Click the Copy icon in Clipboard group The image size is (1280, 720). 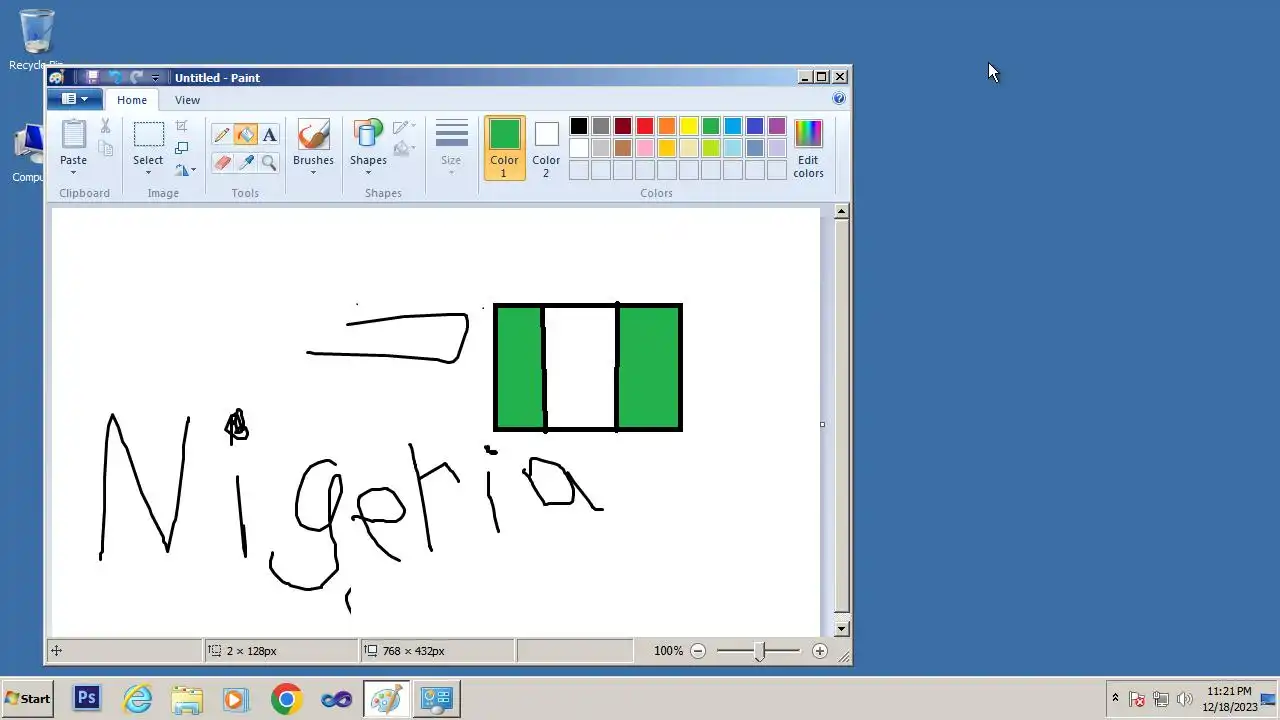(x=105, y=149)
